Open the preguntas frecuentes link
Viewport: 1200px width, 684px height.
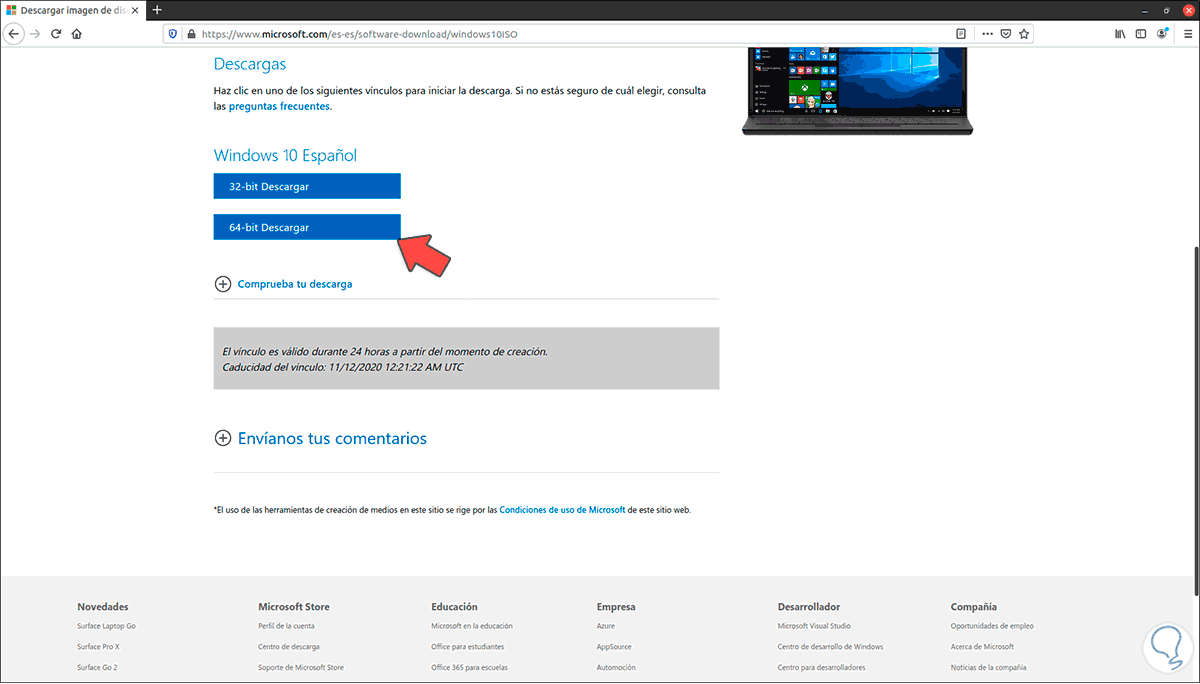279,105
